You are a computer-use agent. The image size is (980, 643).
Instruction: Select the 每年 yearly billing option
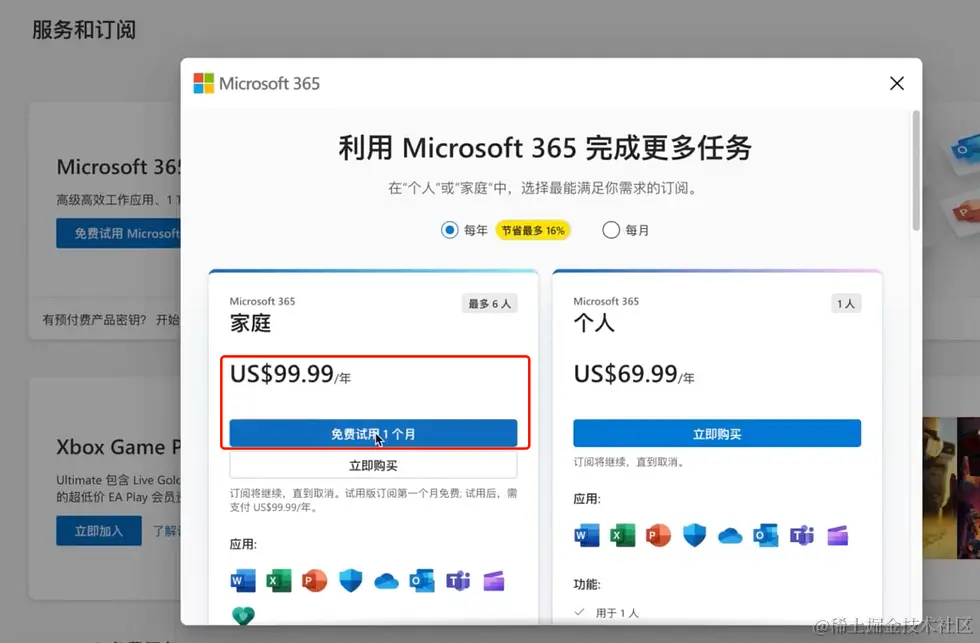(449, 230)
